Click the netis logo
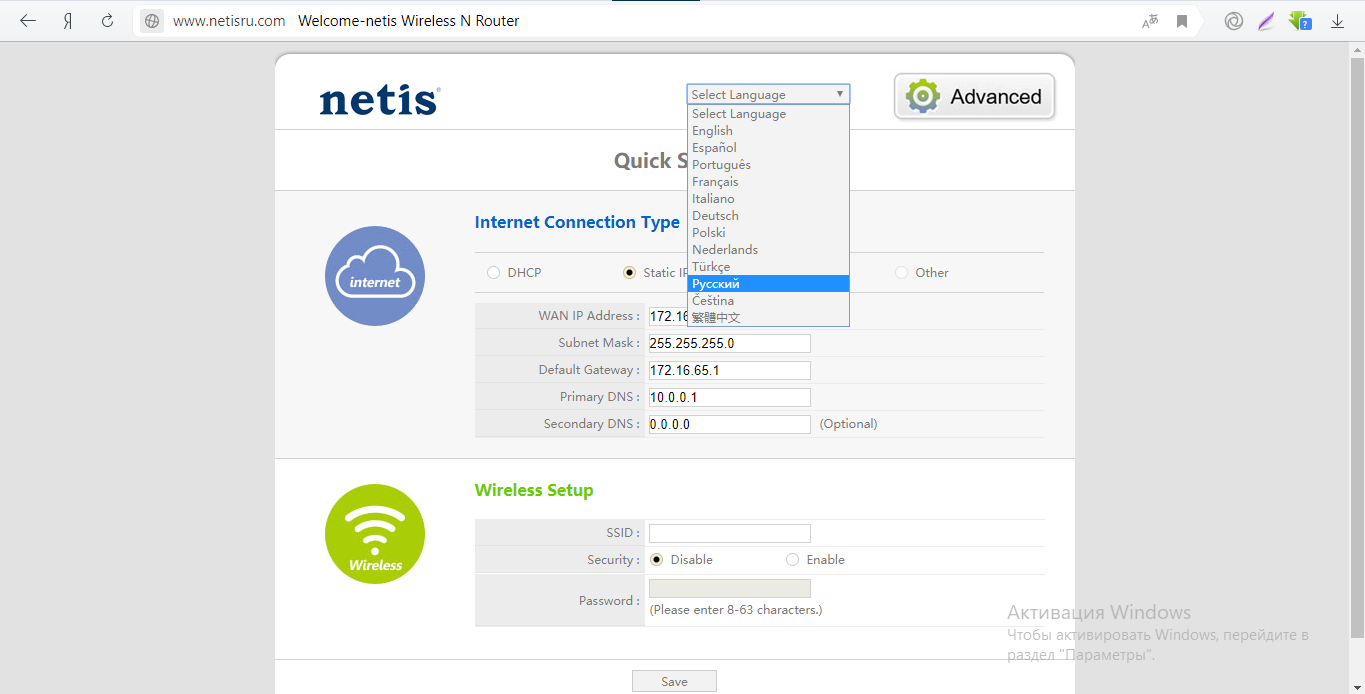This screenshot has width=1365, height=694. click(380, 100)
